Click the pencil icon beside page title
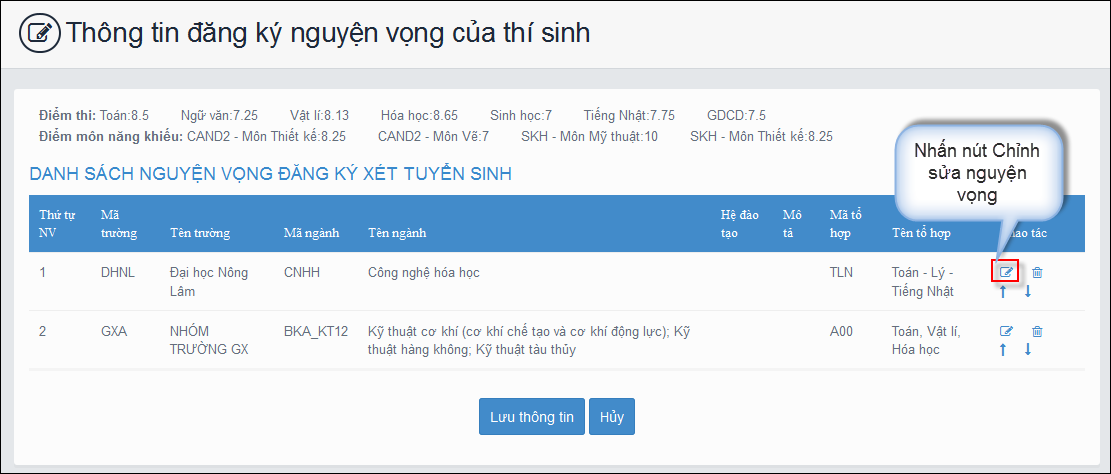Screen dimensions: 1111x474 (x=40, y=33)
